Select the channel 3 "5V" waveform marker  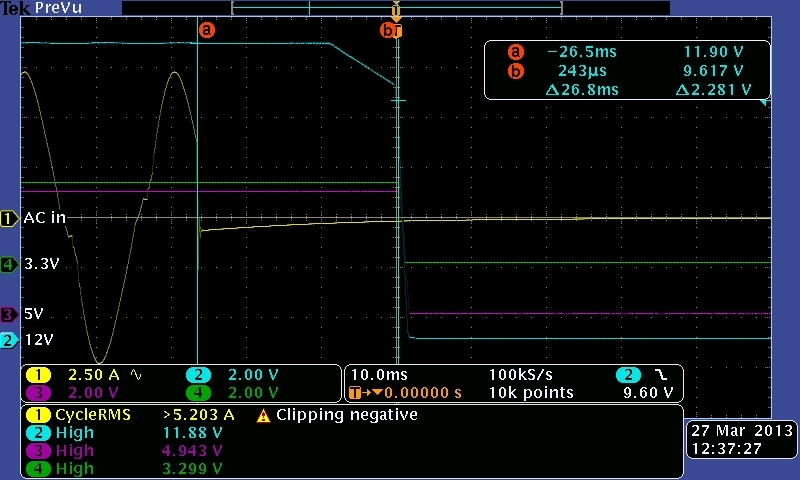point(9,314)
